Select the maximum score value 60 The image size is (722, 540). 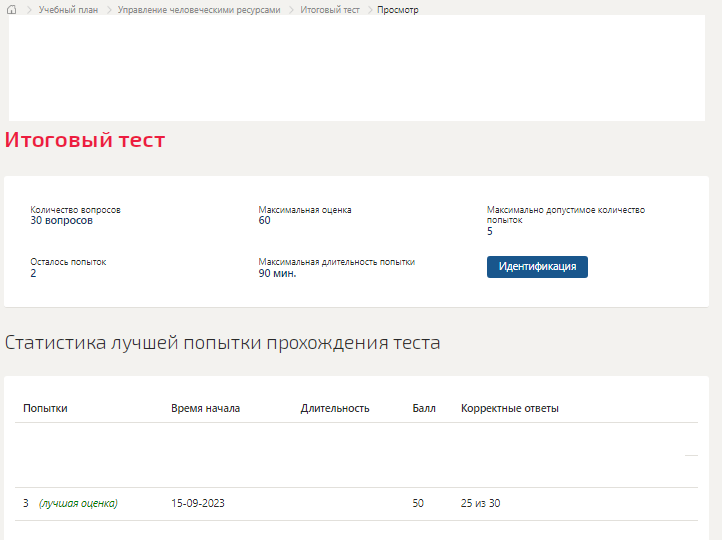pyautogui.click(x=264, y=221)
